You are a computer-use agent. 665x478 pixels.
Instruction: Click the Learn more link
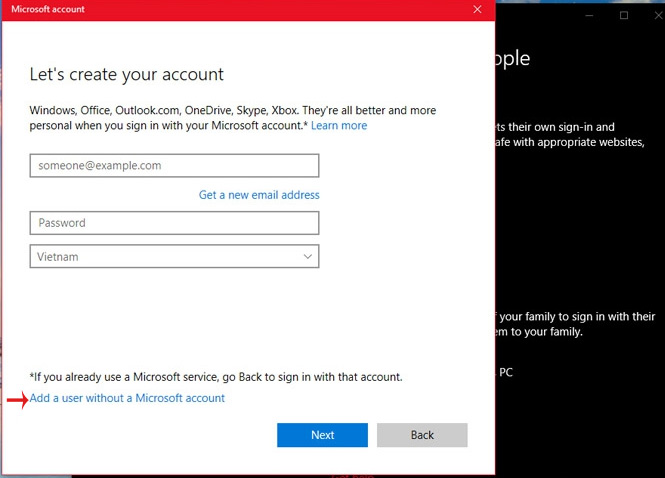click(339, 126)
